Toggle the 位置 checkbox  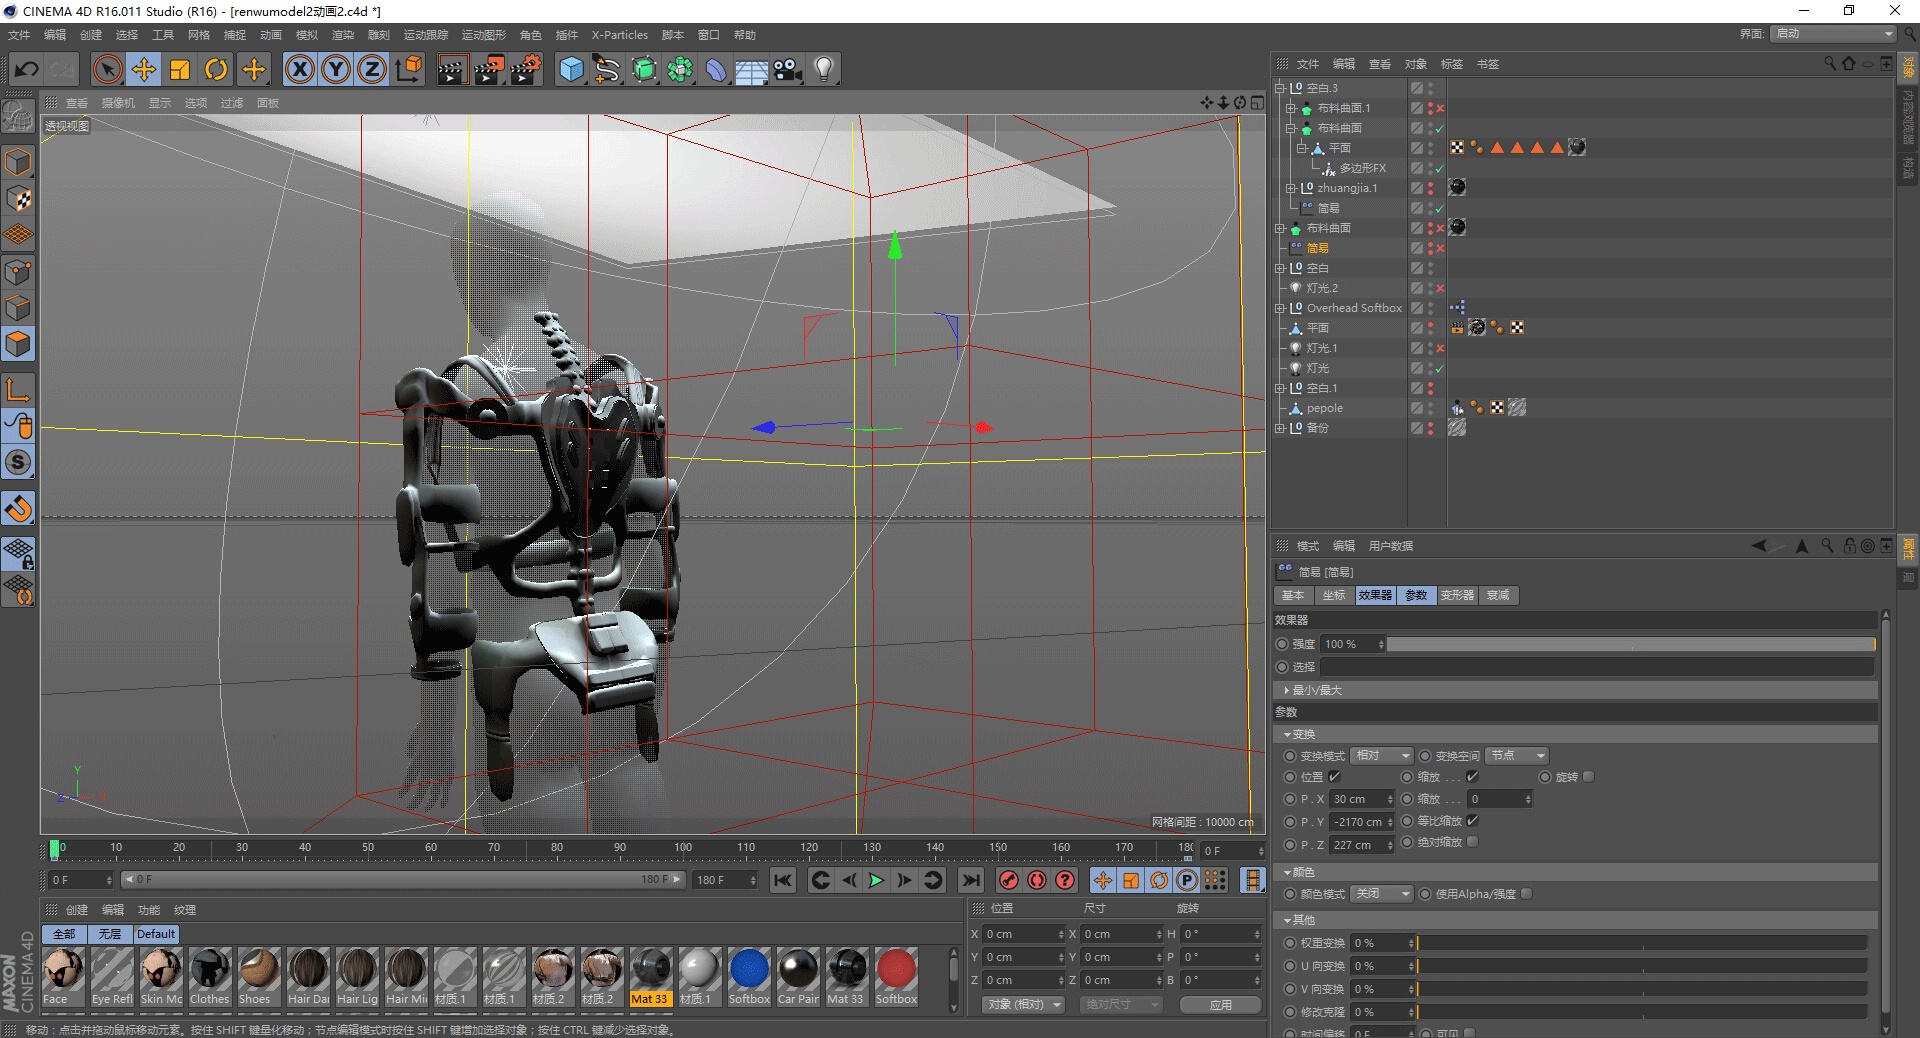click(1334, 777)
